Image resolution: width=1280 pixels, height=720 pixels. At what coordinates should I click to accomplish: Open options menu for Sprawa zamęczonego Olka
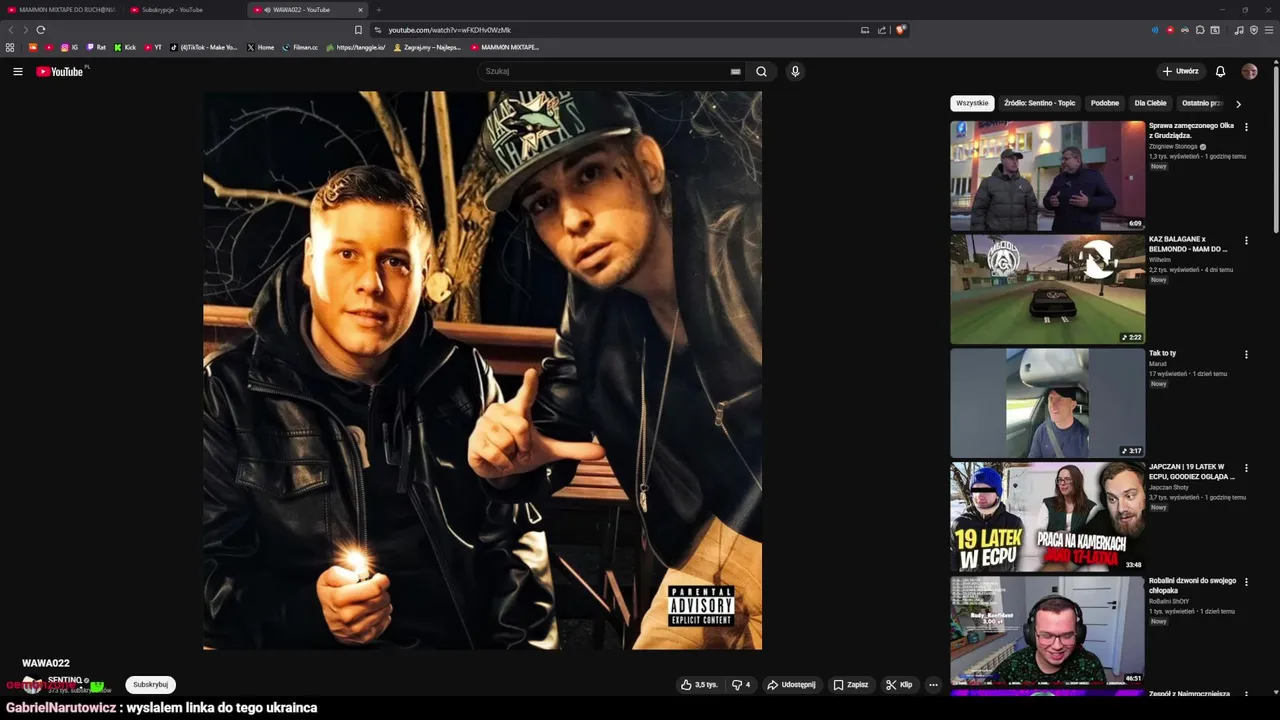(1246, 127)
